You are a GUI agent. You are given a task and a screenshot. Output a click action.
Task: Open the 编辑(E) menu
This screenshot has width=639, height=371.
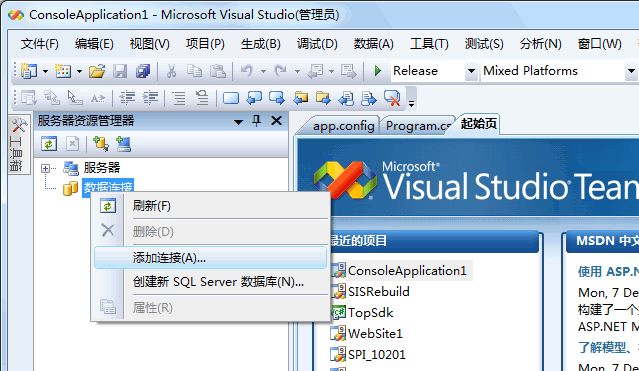[94, 44]
